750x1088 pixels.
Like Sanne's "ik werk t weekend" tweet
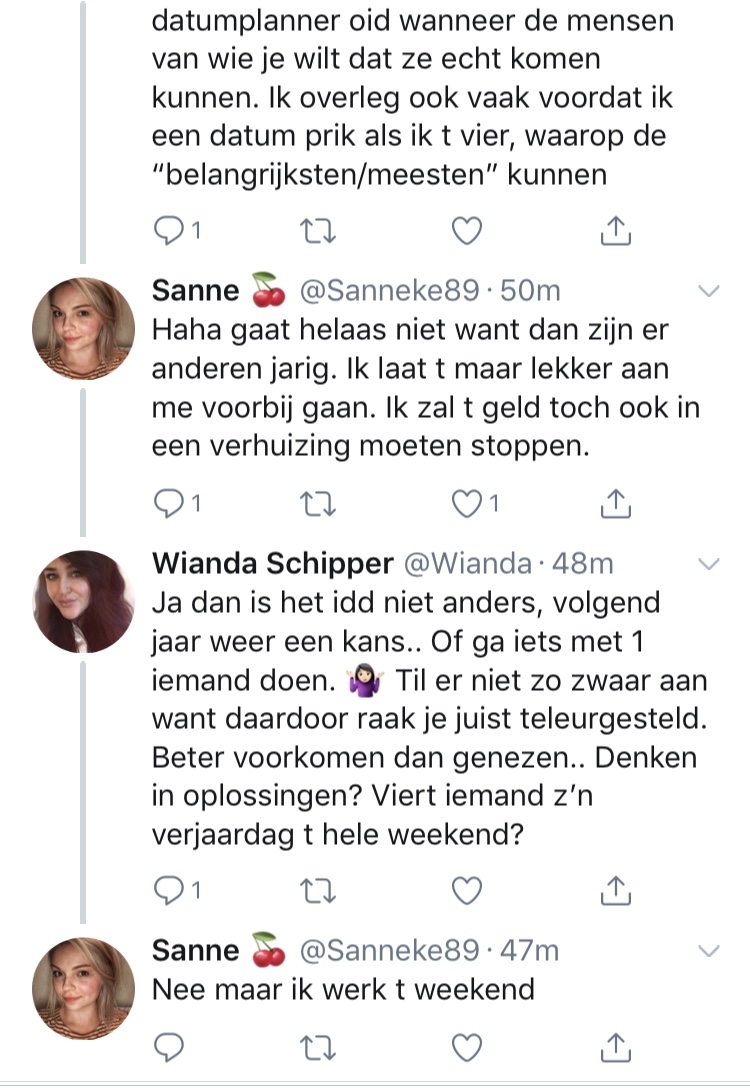coord(465,1047)
